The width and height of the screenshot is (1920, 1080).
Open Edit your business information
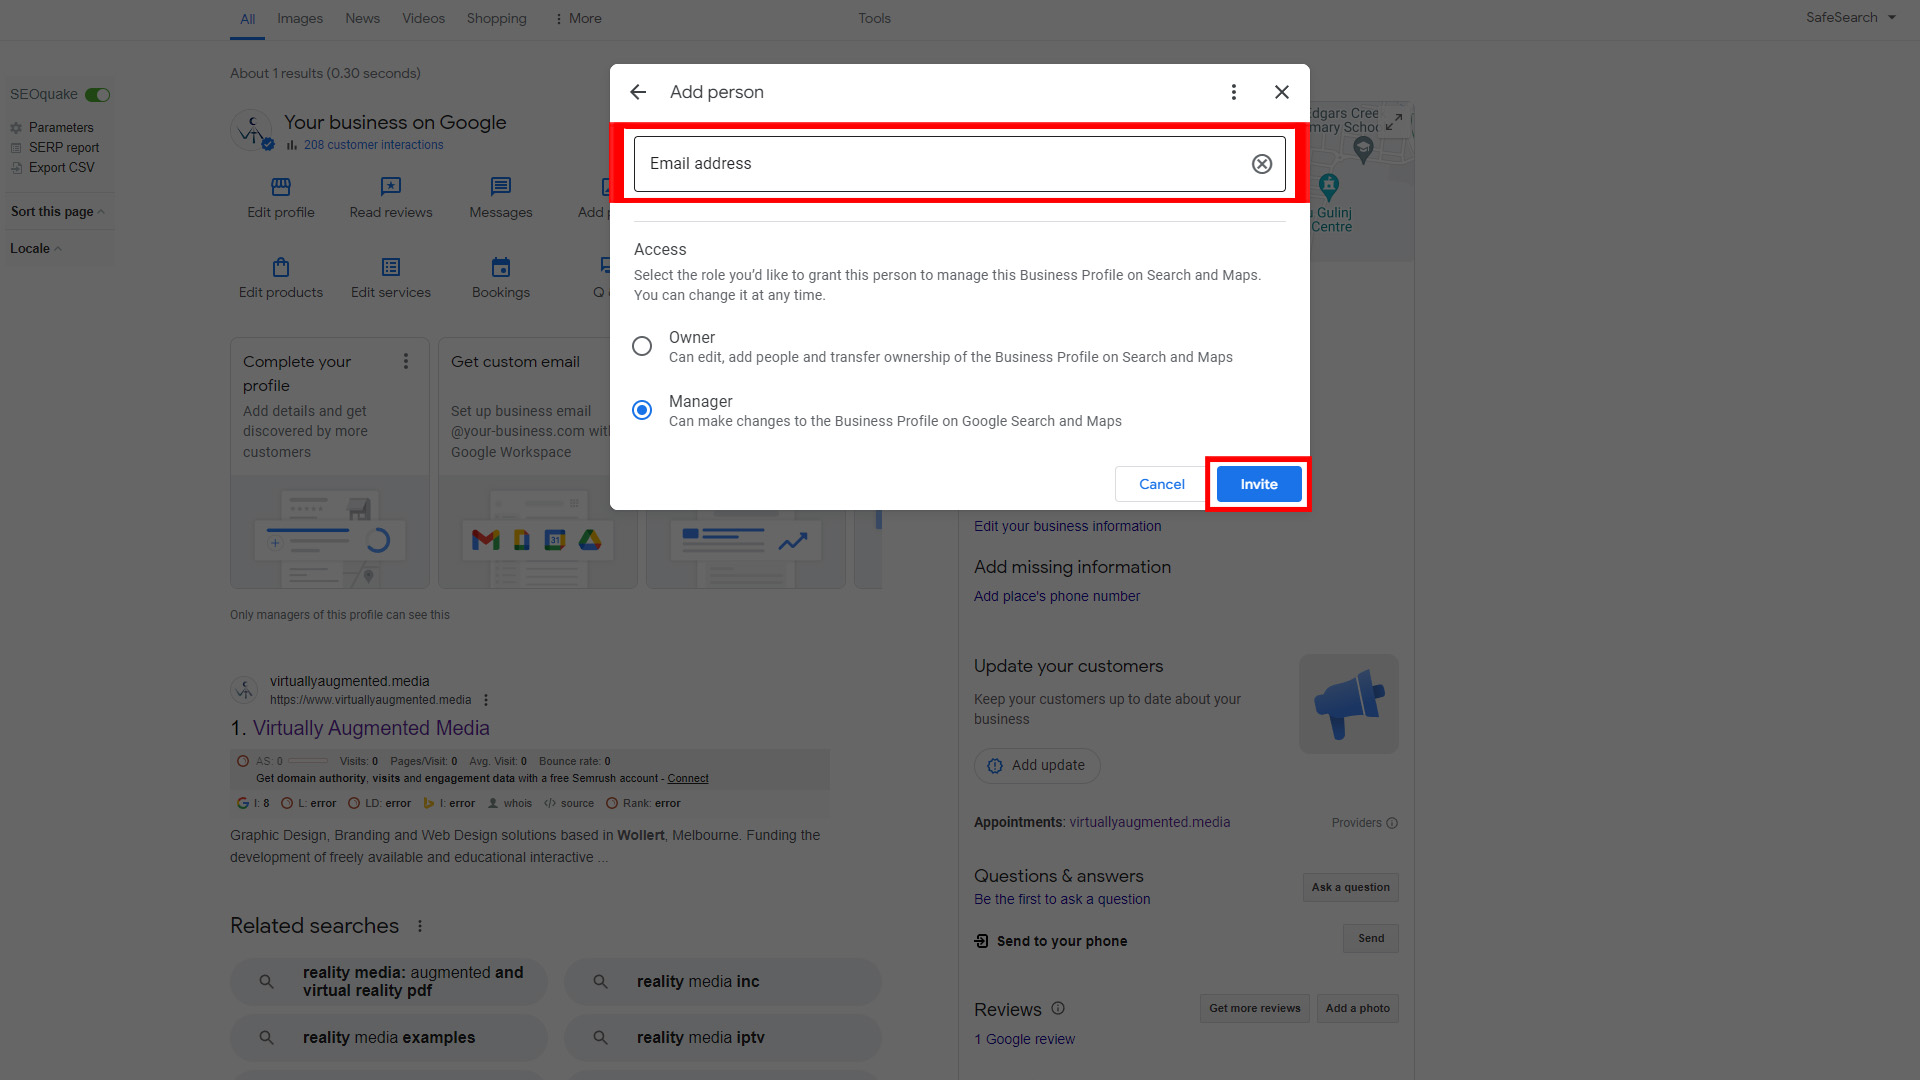point(1067,526)
